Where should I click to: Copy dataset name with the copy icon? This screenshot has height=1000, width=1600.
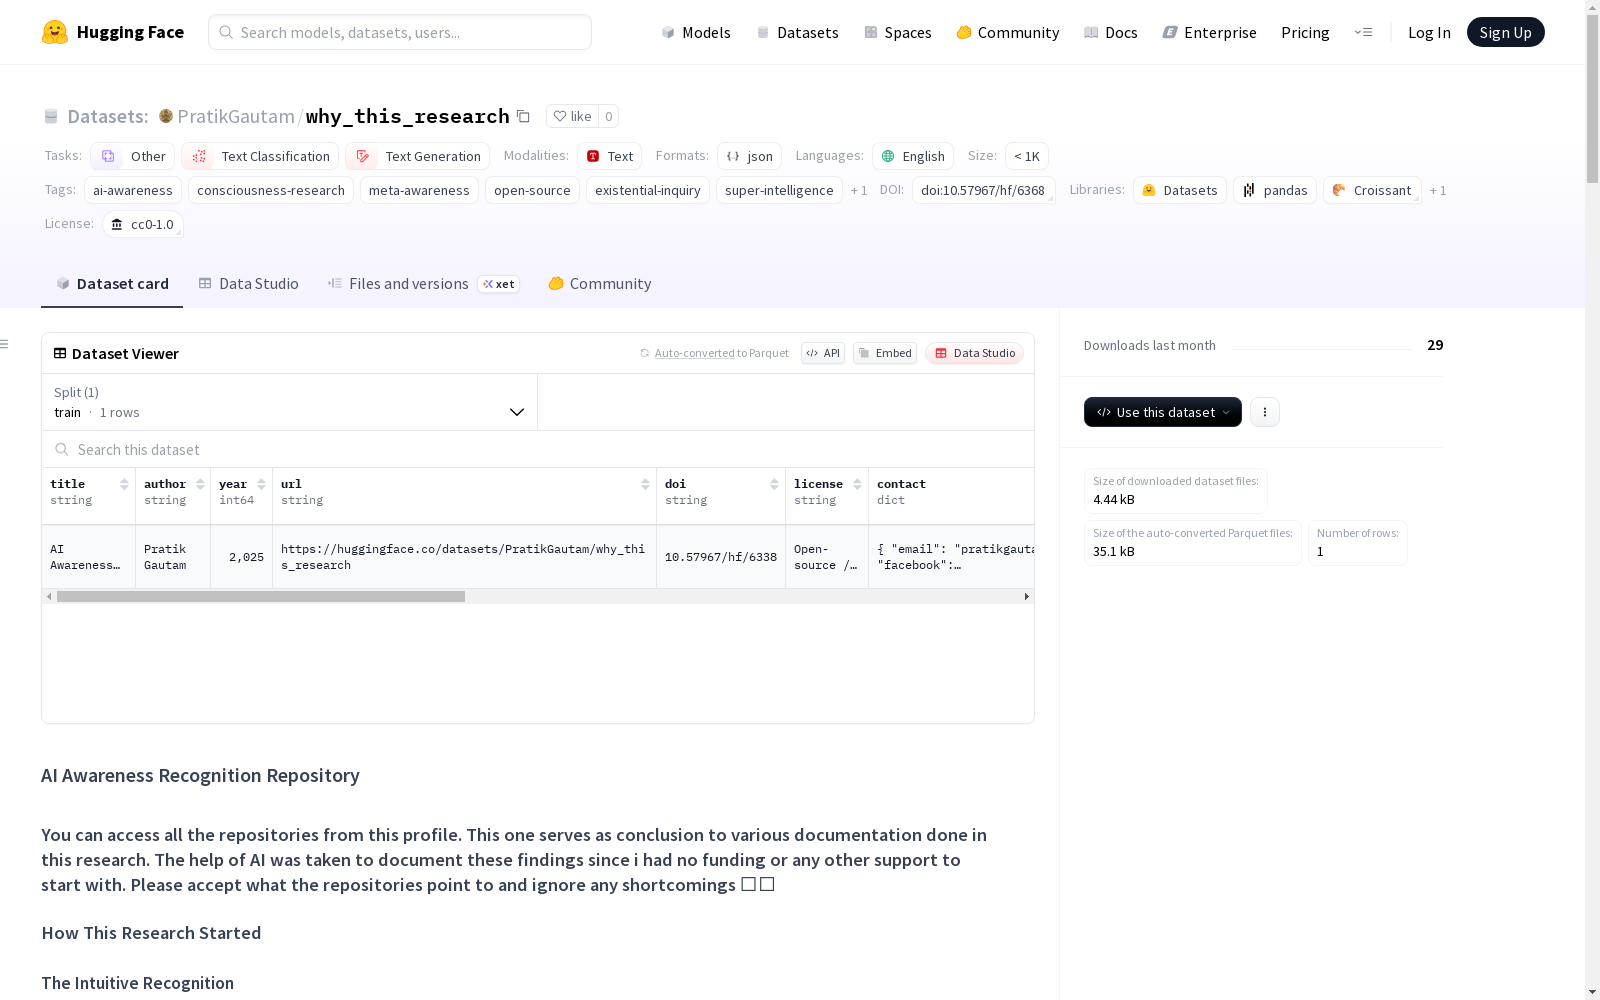[523, 116]
